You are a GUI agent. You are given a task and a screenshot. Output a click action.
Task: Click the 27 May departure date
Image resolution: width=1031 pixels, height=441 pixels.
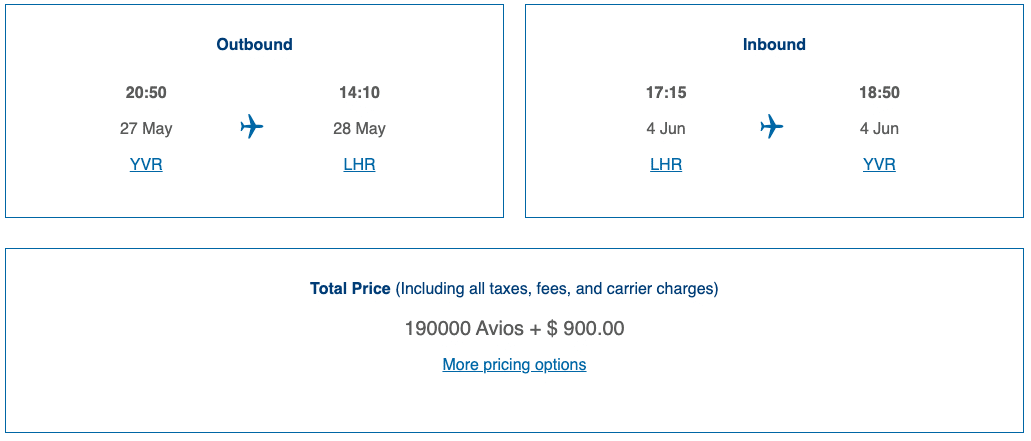click(x=146, y=128)
